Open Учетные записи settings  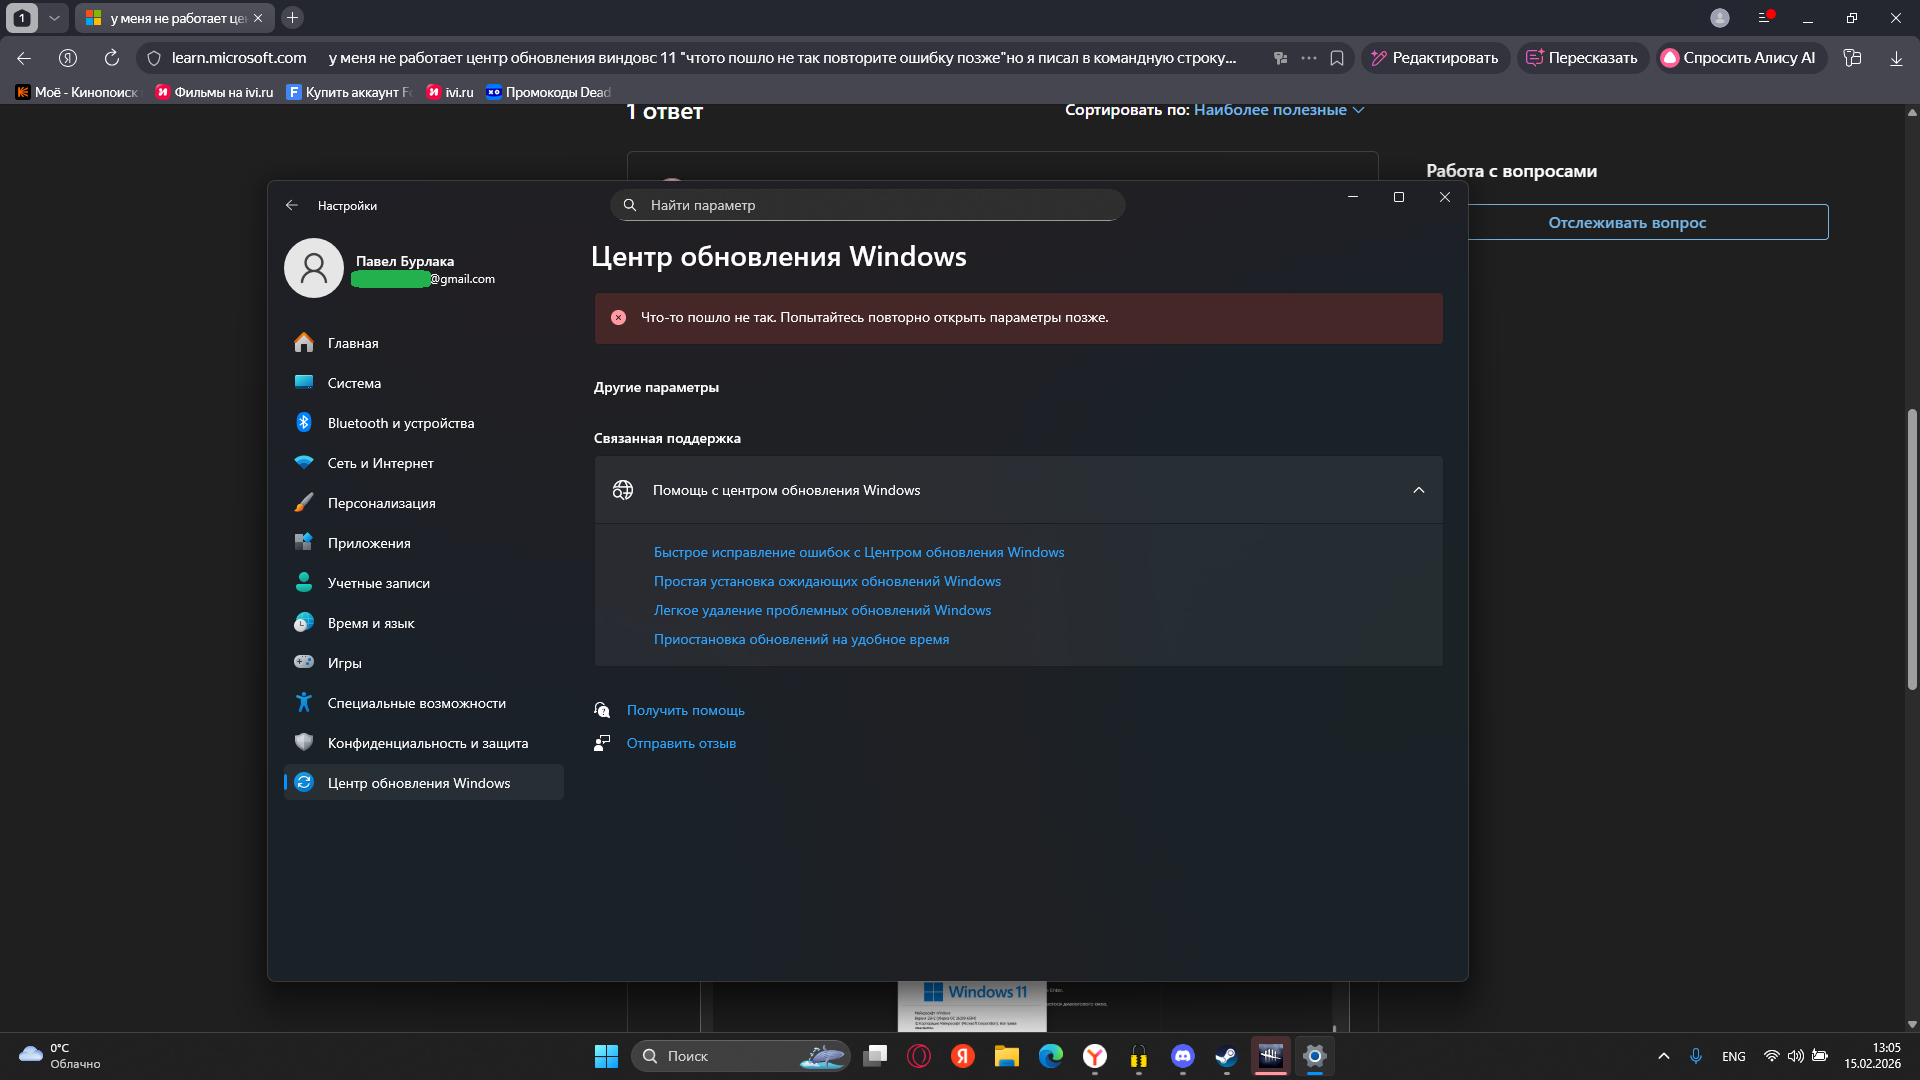(x=424, y=583)
